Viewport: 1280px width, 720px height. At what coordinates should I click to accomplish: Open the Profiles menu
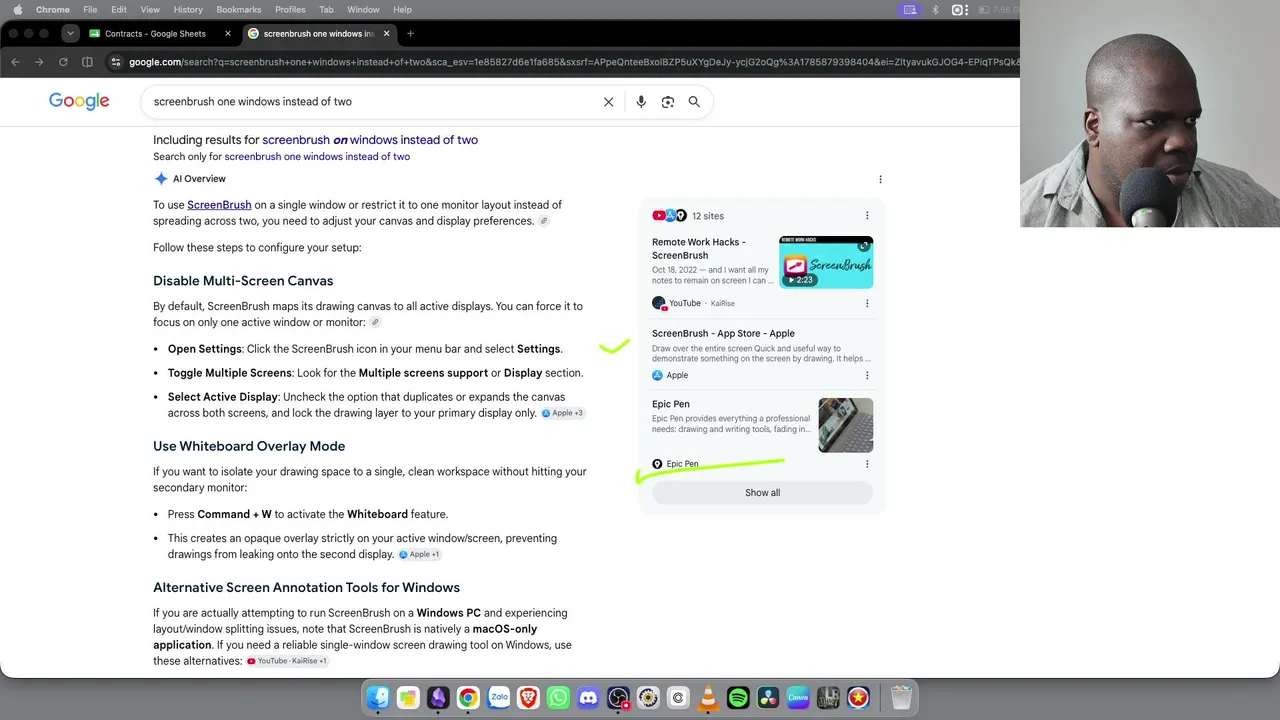point(290,10)
